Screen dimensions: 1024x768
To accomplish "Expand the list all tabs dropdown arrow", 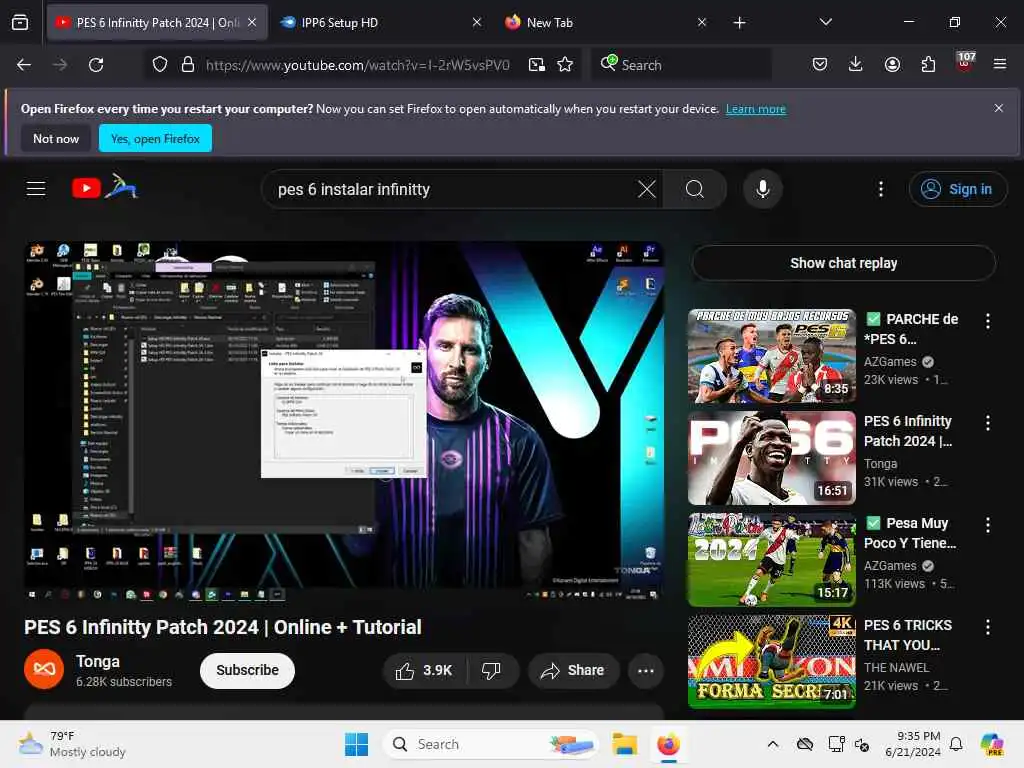I will [825, 22].
